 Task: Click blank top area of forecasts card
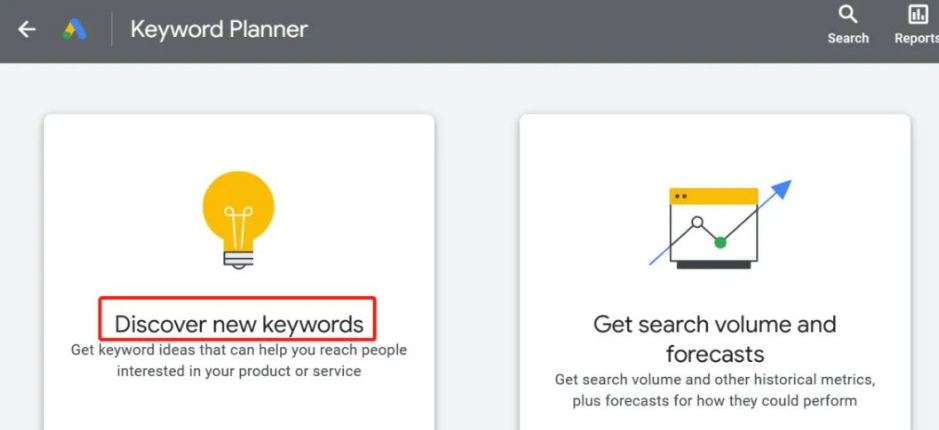point(714,140)
